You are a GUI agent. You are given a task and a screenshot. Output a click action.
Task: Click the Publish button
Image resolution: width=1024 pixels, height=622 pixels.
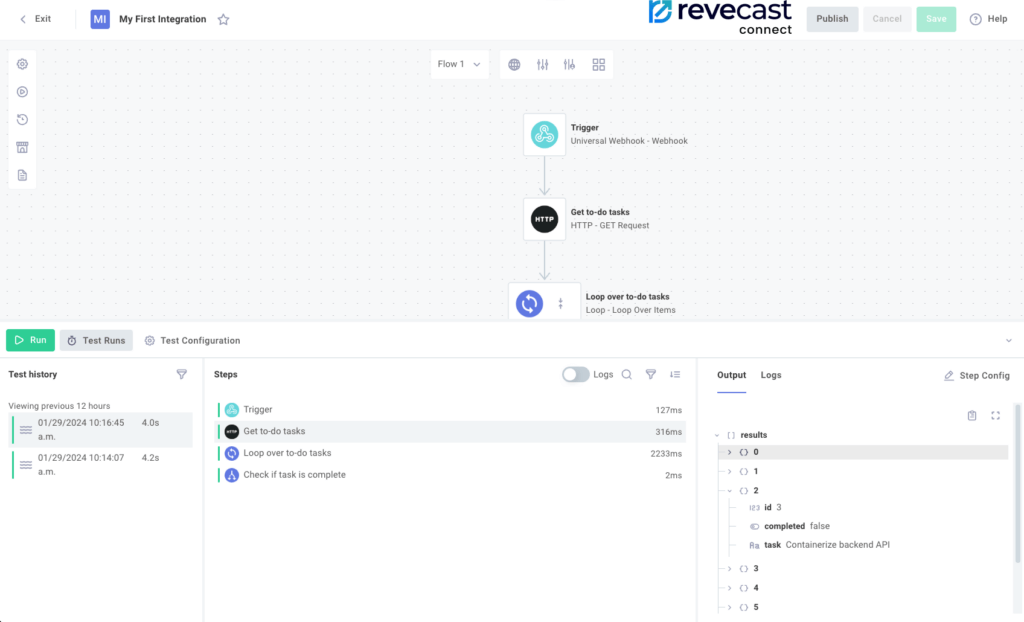point(832,19)
